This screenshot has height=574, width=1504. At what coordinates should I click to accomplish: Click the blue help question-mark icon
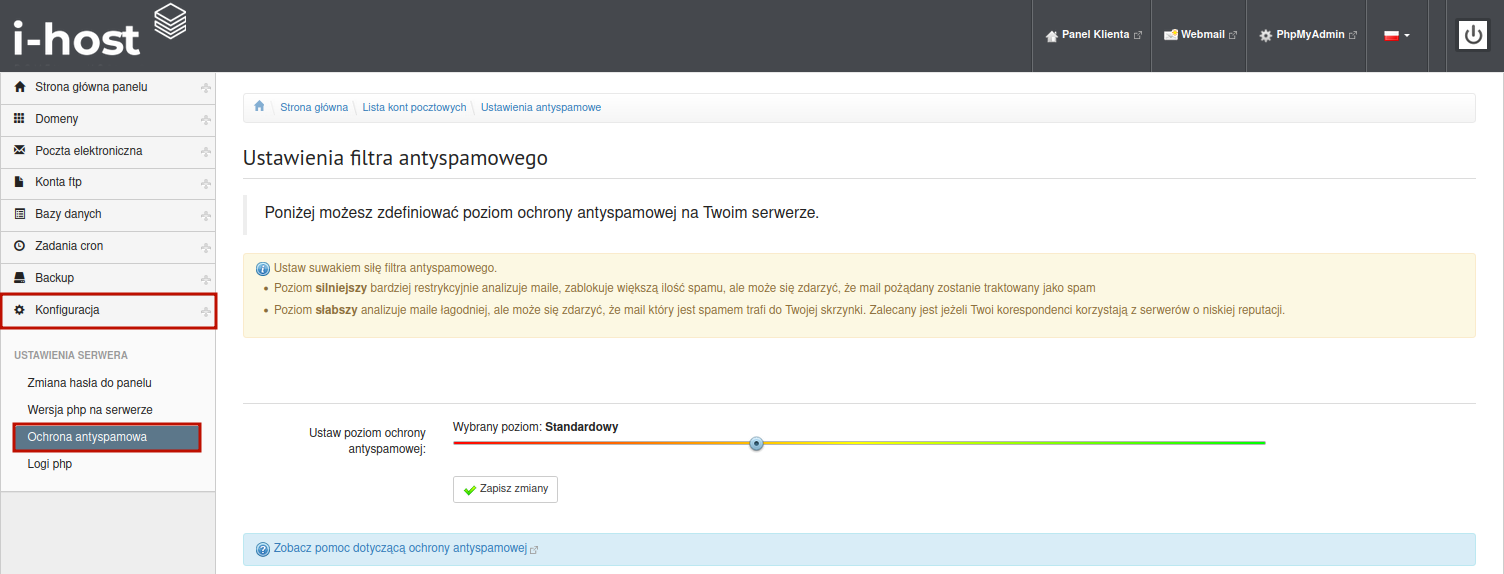click(x=263, y=549)
